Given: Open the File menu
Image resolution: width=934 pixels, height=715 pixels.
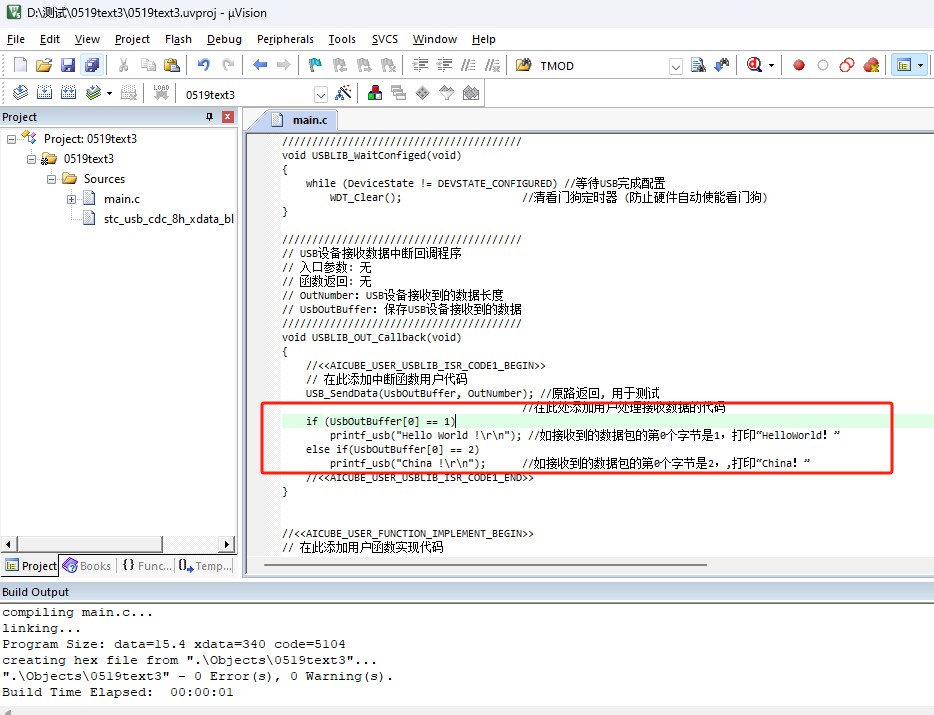Looking at the screenshot, I should [15, 39].
